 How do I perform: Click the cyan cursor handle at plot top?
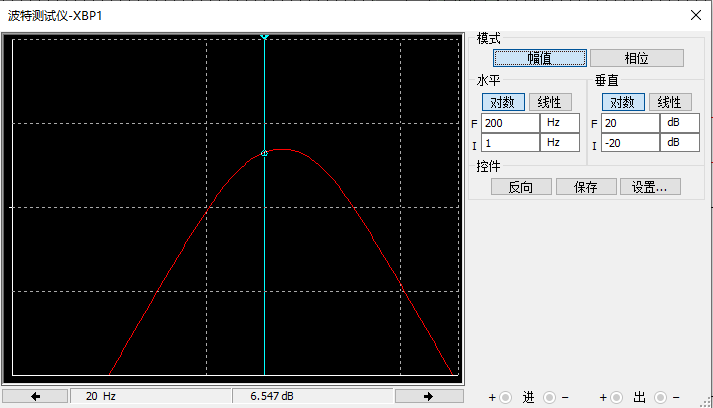click(264, 37)
